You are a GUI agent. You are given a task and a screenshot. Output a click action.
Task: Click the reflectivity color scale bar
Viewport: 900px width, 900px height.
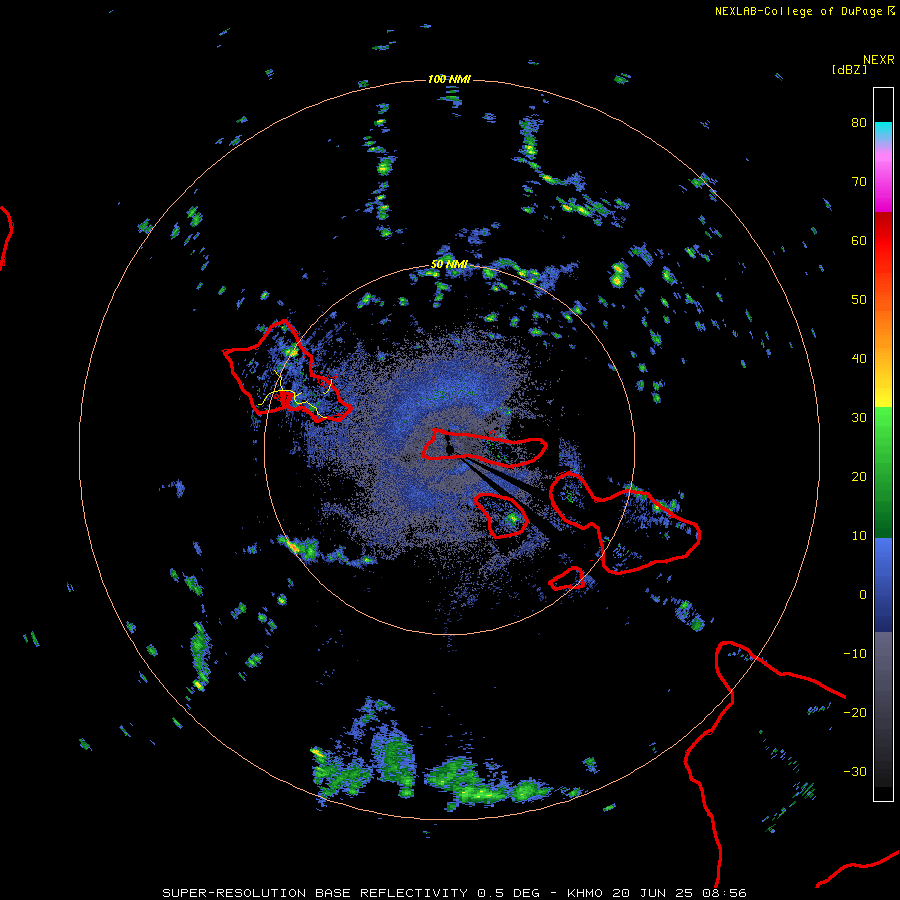pos(883,444)
